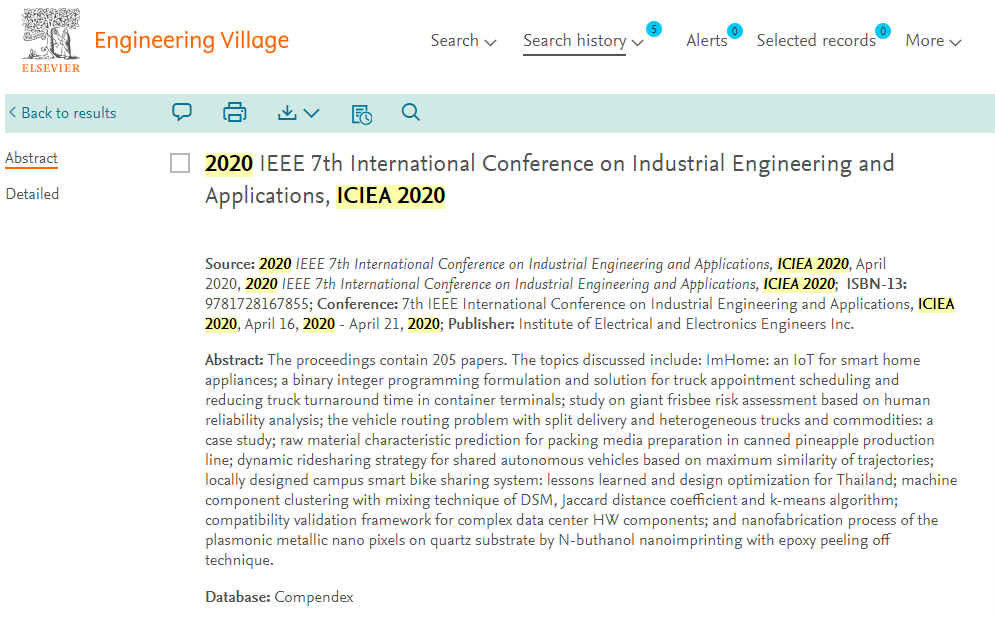Click the Selected records count badge
This screenshot has height=623, width=995.
882,31
